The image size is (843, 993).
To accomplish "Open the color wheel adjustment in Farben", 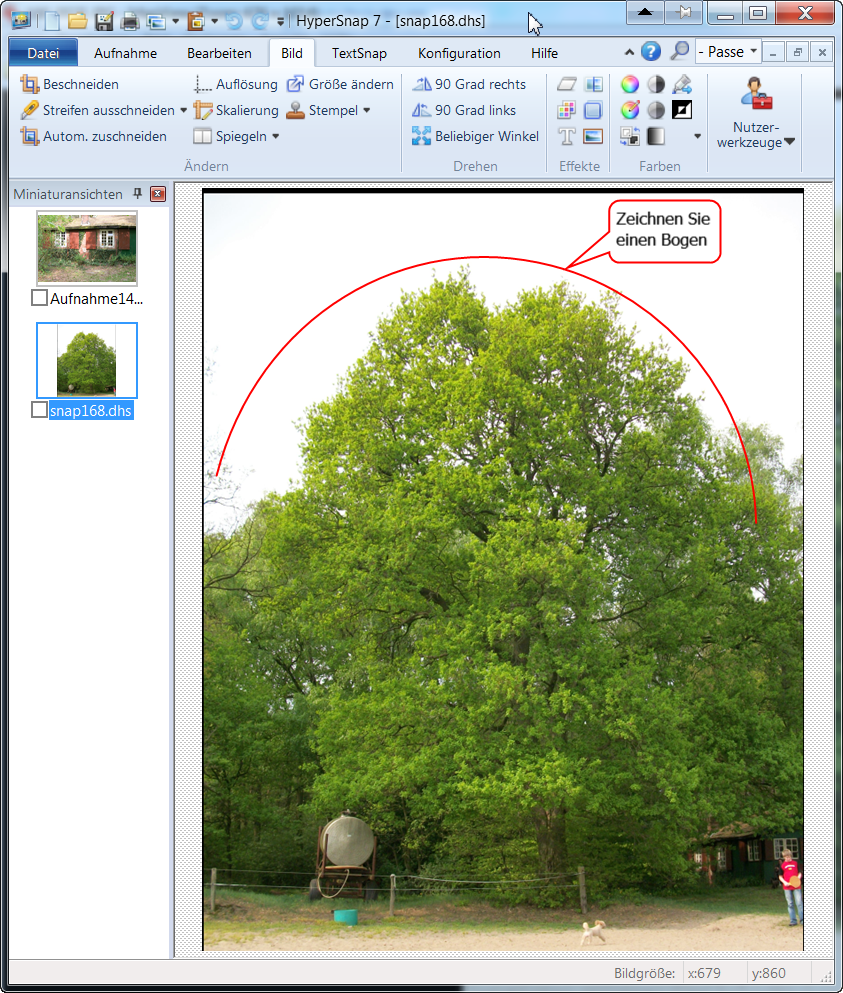I will click(x=630, y=84).
